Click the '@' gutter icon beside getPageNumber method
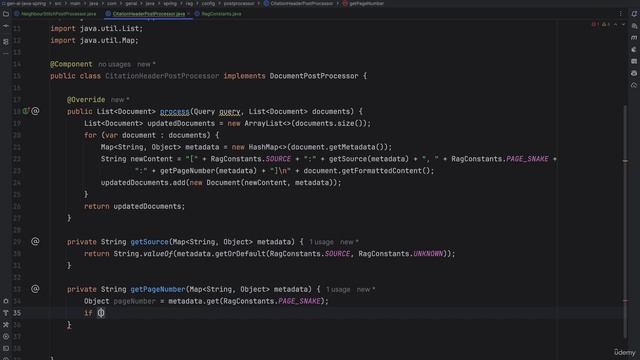The width and height of the screenshot is (640, 360). (36, 289)
